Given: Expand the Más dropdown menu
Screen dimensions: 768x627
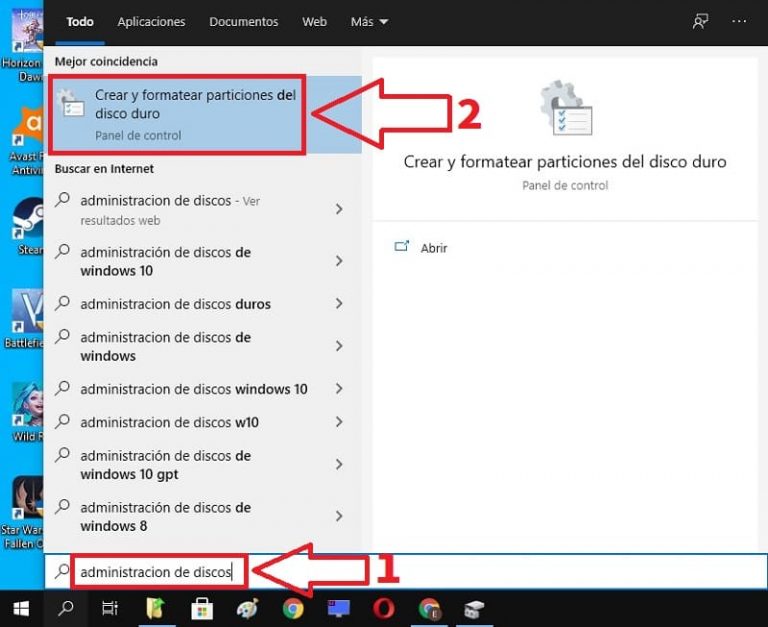Looking at the screenshot, I should click(369, 22).
